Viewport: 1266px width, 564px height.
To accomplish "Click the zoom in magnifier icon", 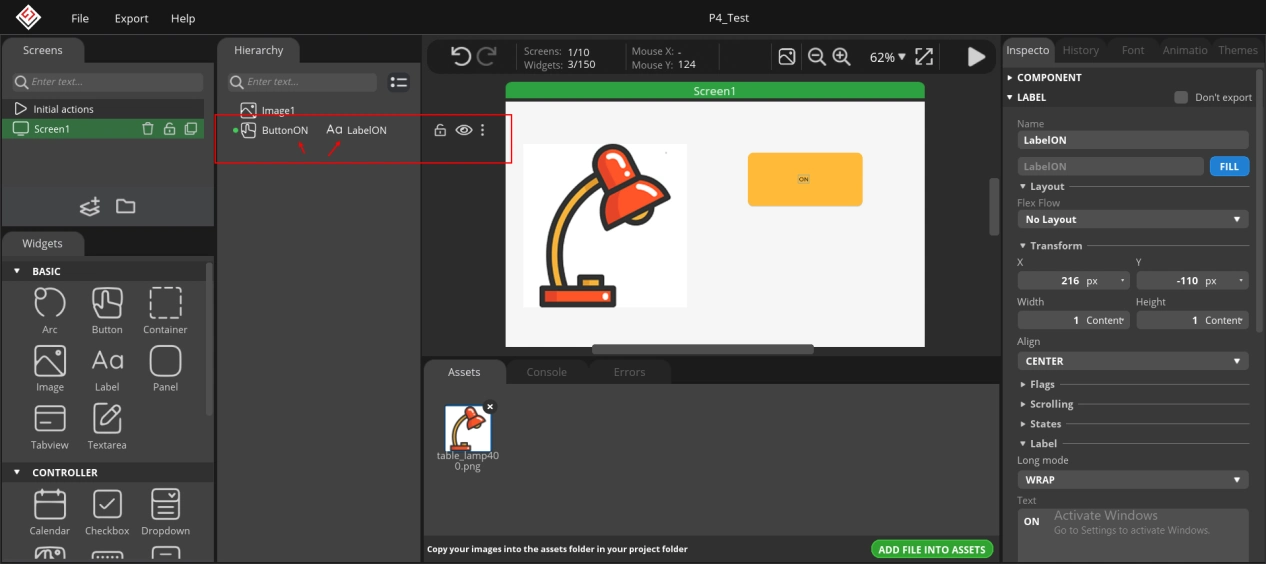I will [x=841, y=57].
